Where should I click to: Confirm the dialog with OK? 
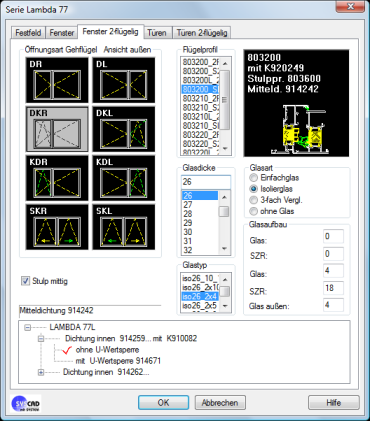[x=163, y=403]
